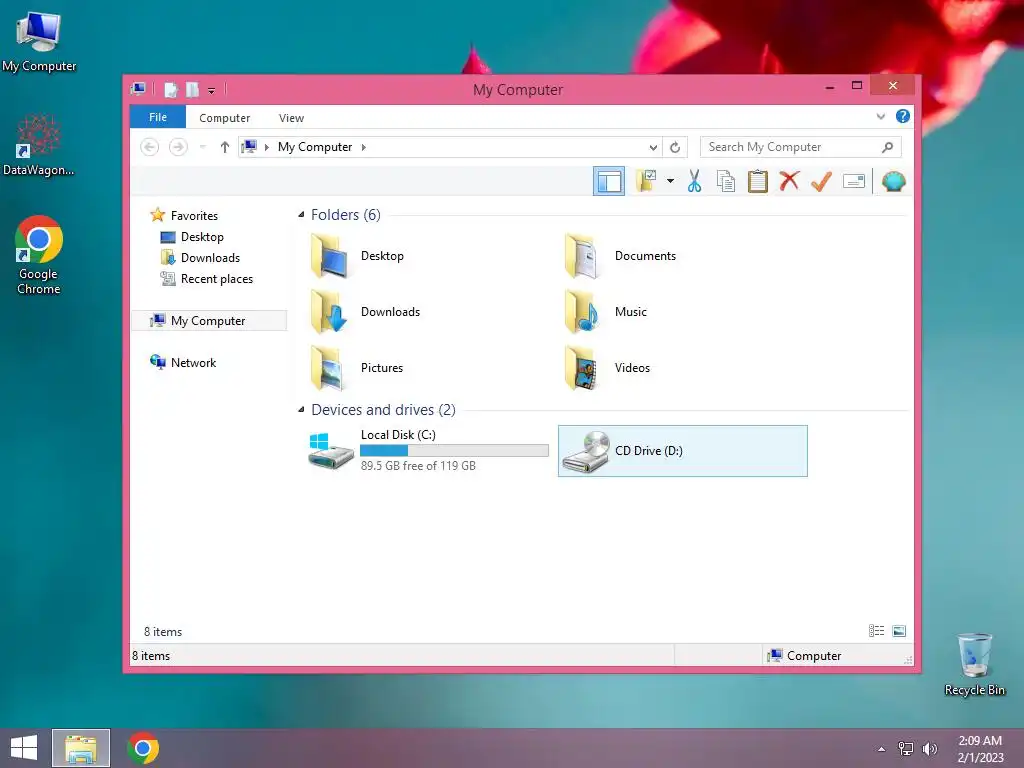Click the Back navigation arrow
1024x768 pixels.
coord(150,147)
